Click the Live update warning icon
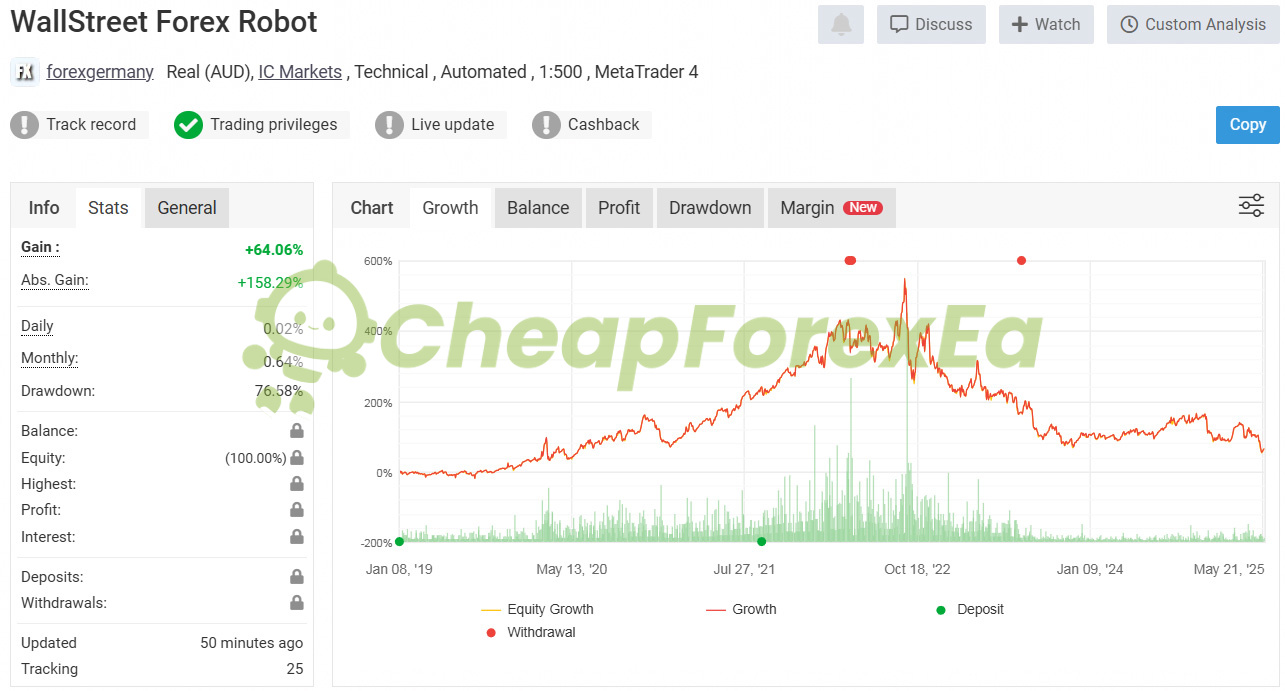 point(389,125)
